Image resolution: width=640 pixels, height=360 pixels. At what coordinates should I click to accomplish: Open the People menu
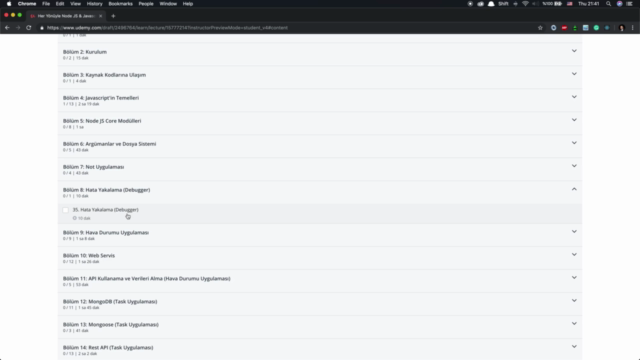146,4
